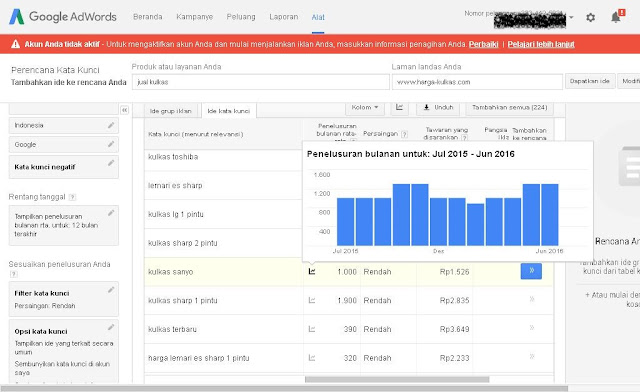Click the Jun 2016 chart bar
Image resolution: width=640 pixels, height=392 pixels.
[550, 215]
